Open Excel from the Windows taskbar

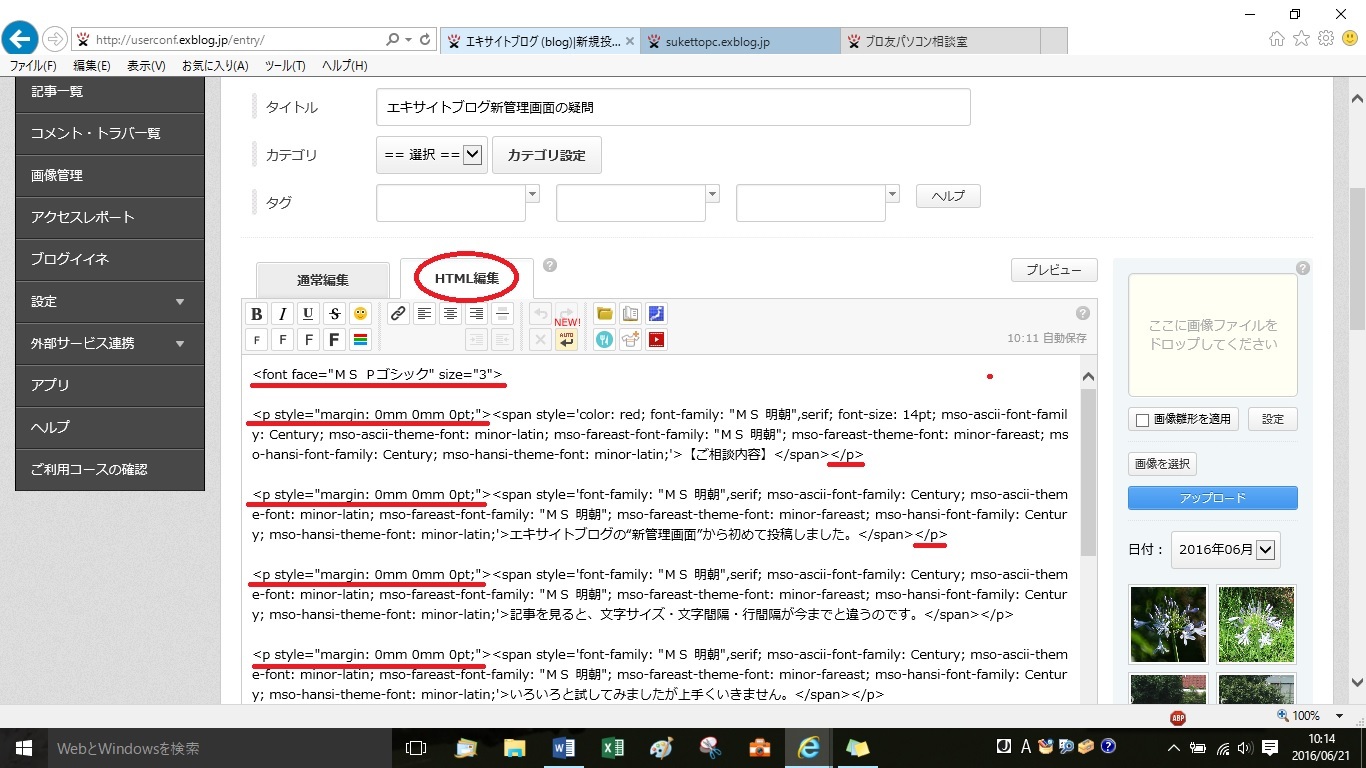coord(611,747)
